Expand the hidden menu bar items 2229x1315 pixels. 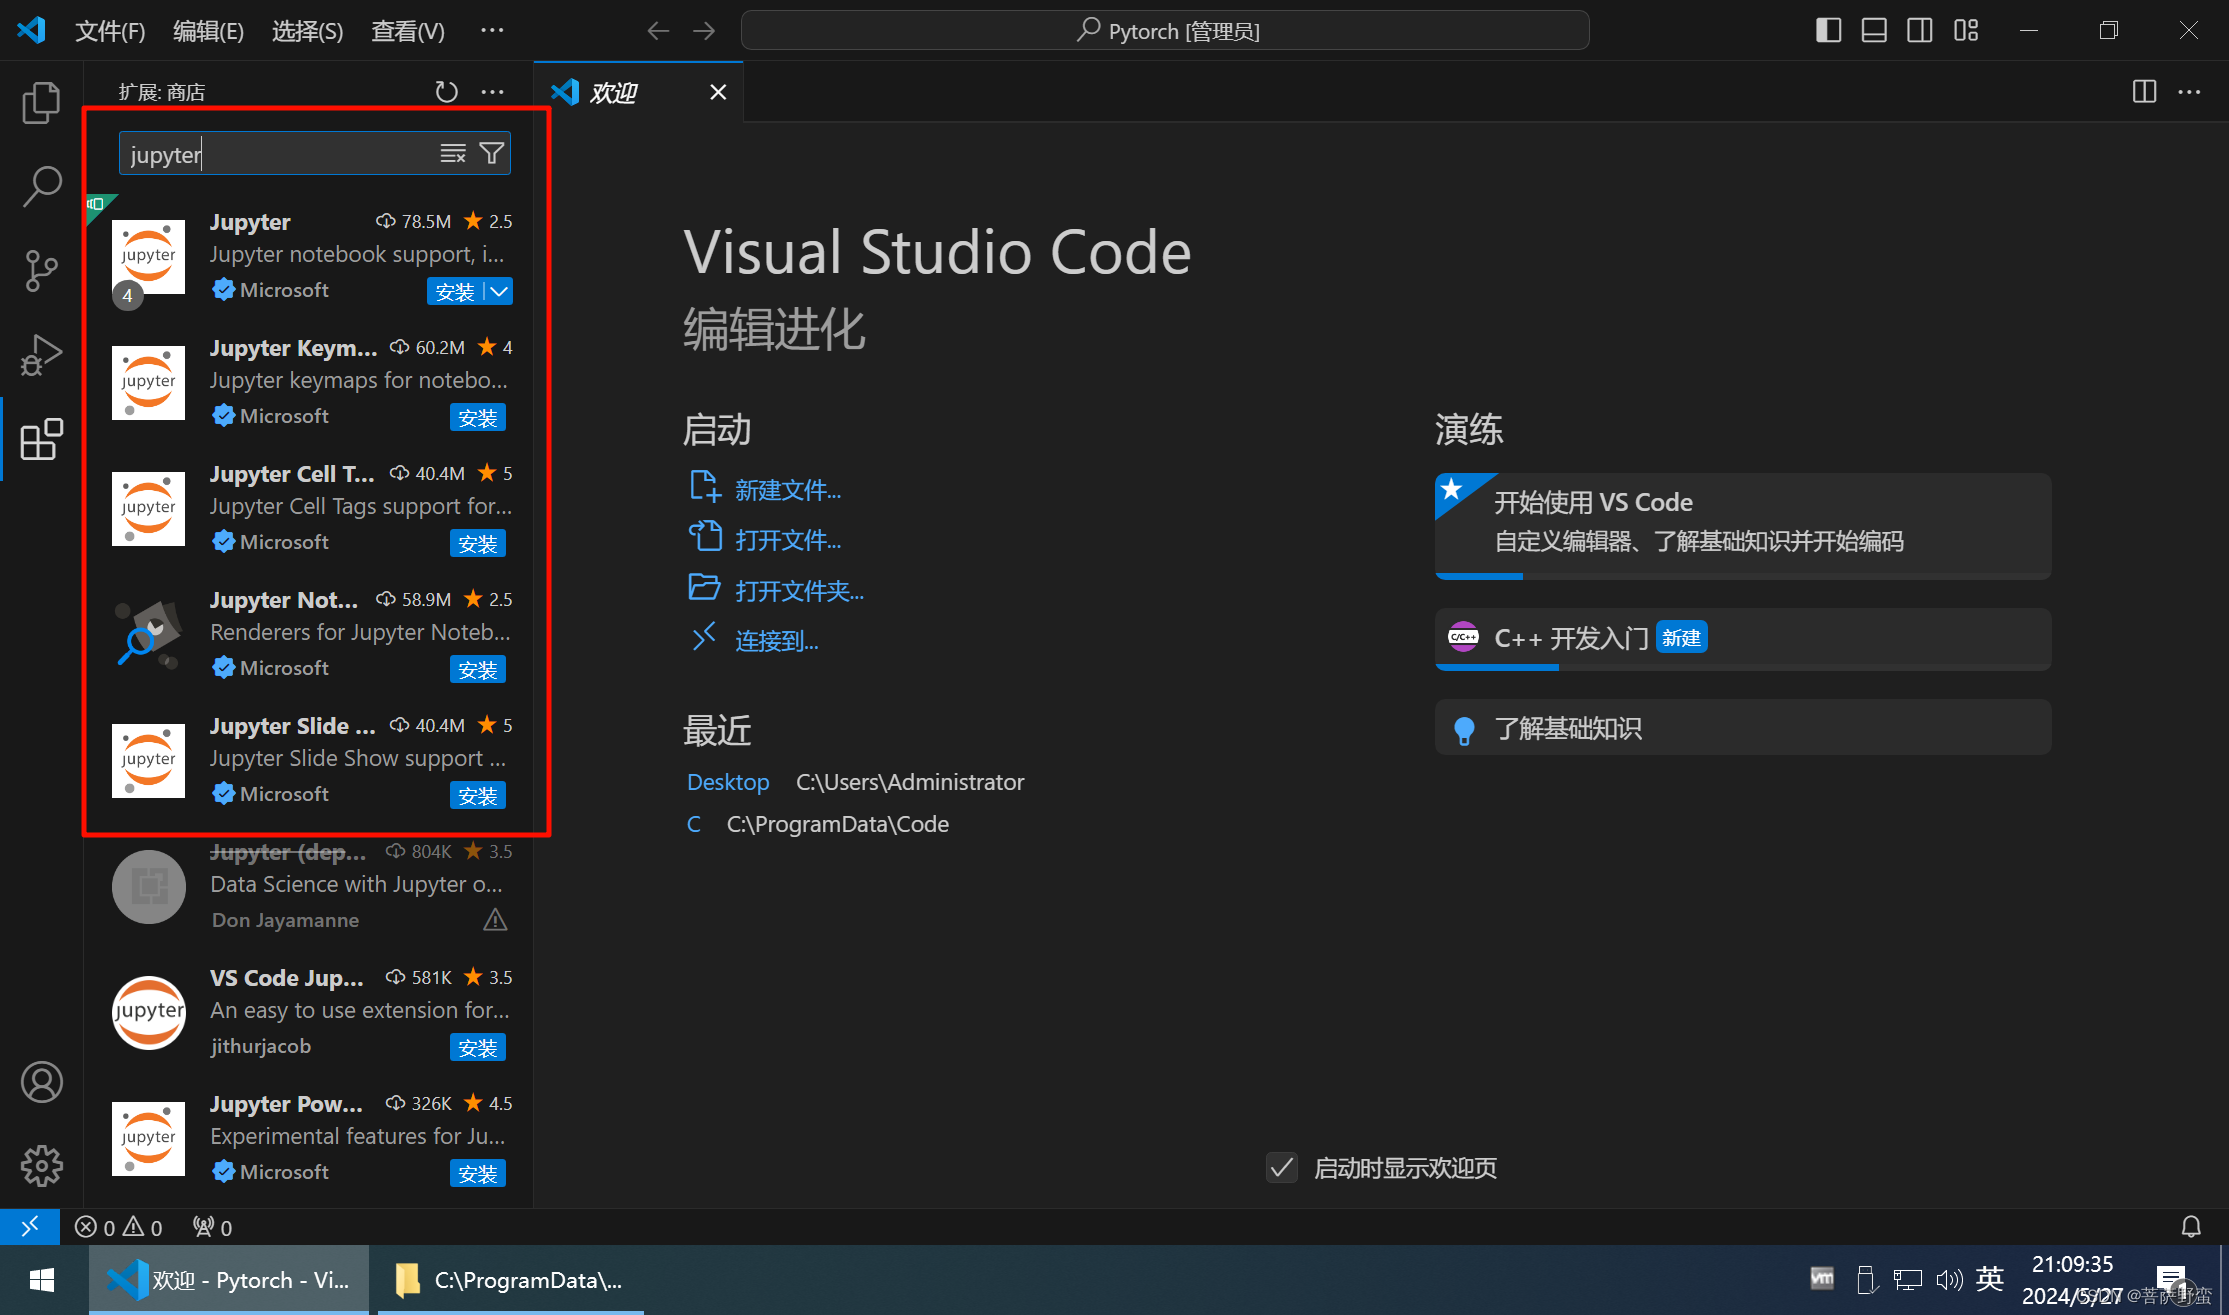[492, 31]
